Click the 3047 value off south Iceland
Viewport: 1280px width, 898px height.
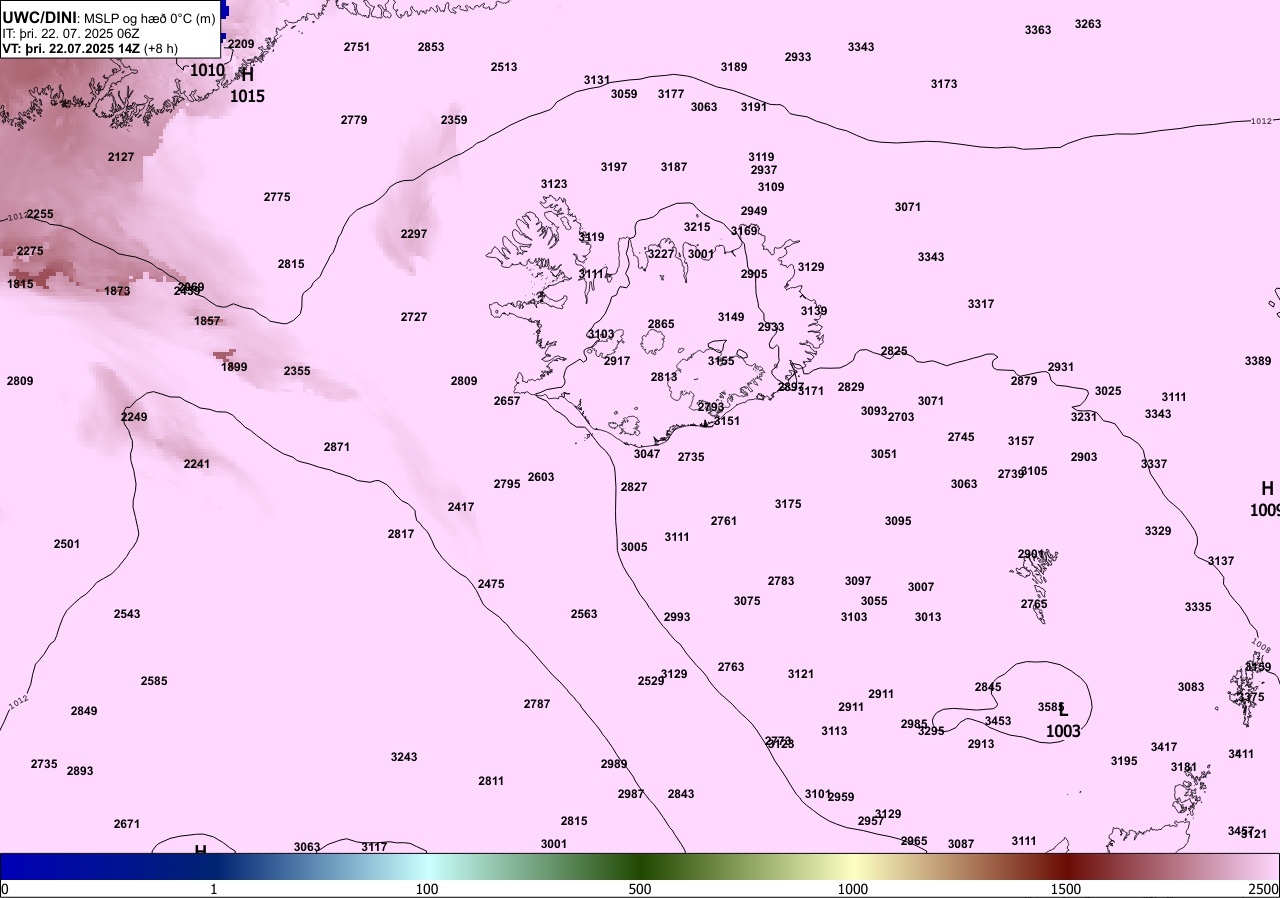click(x=647, y=454)
